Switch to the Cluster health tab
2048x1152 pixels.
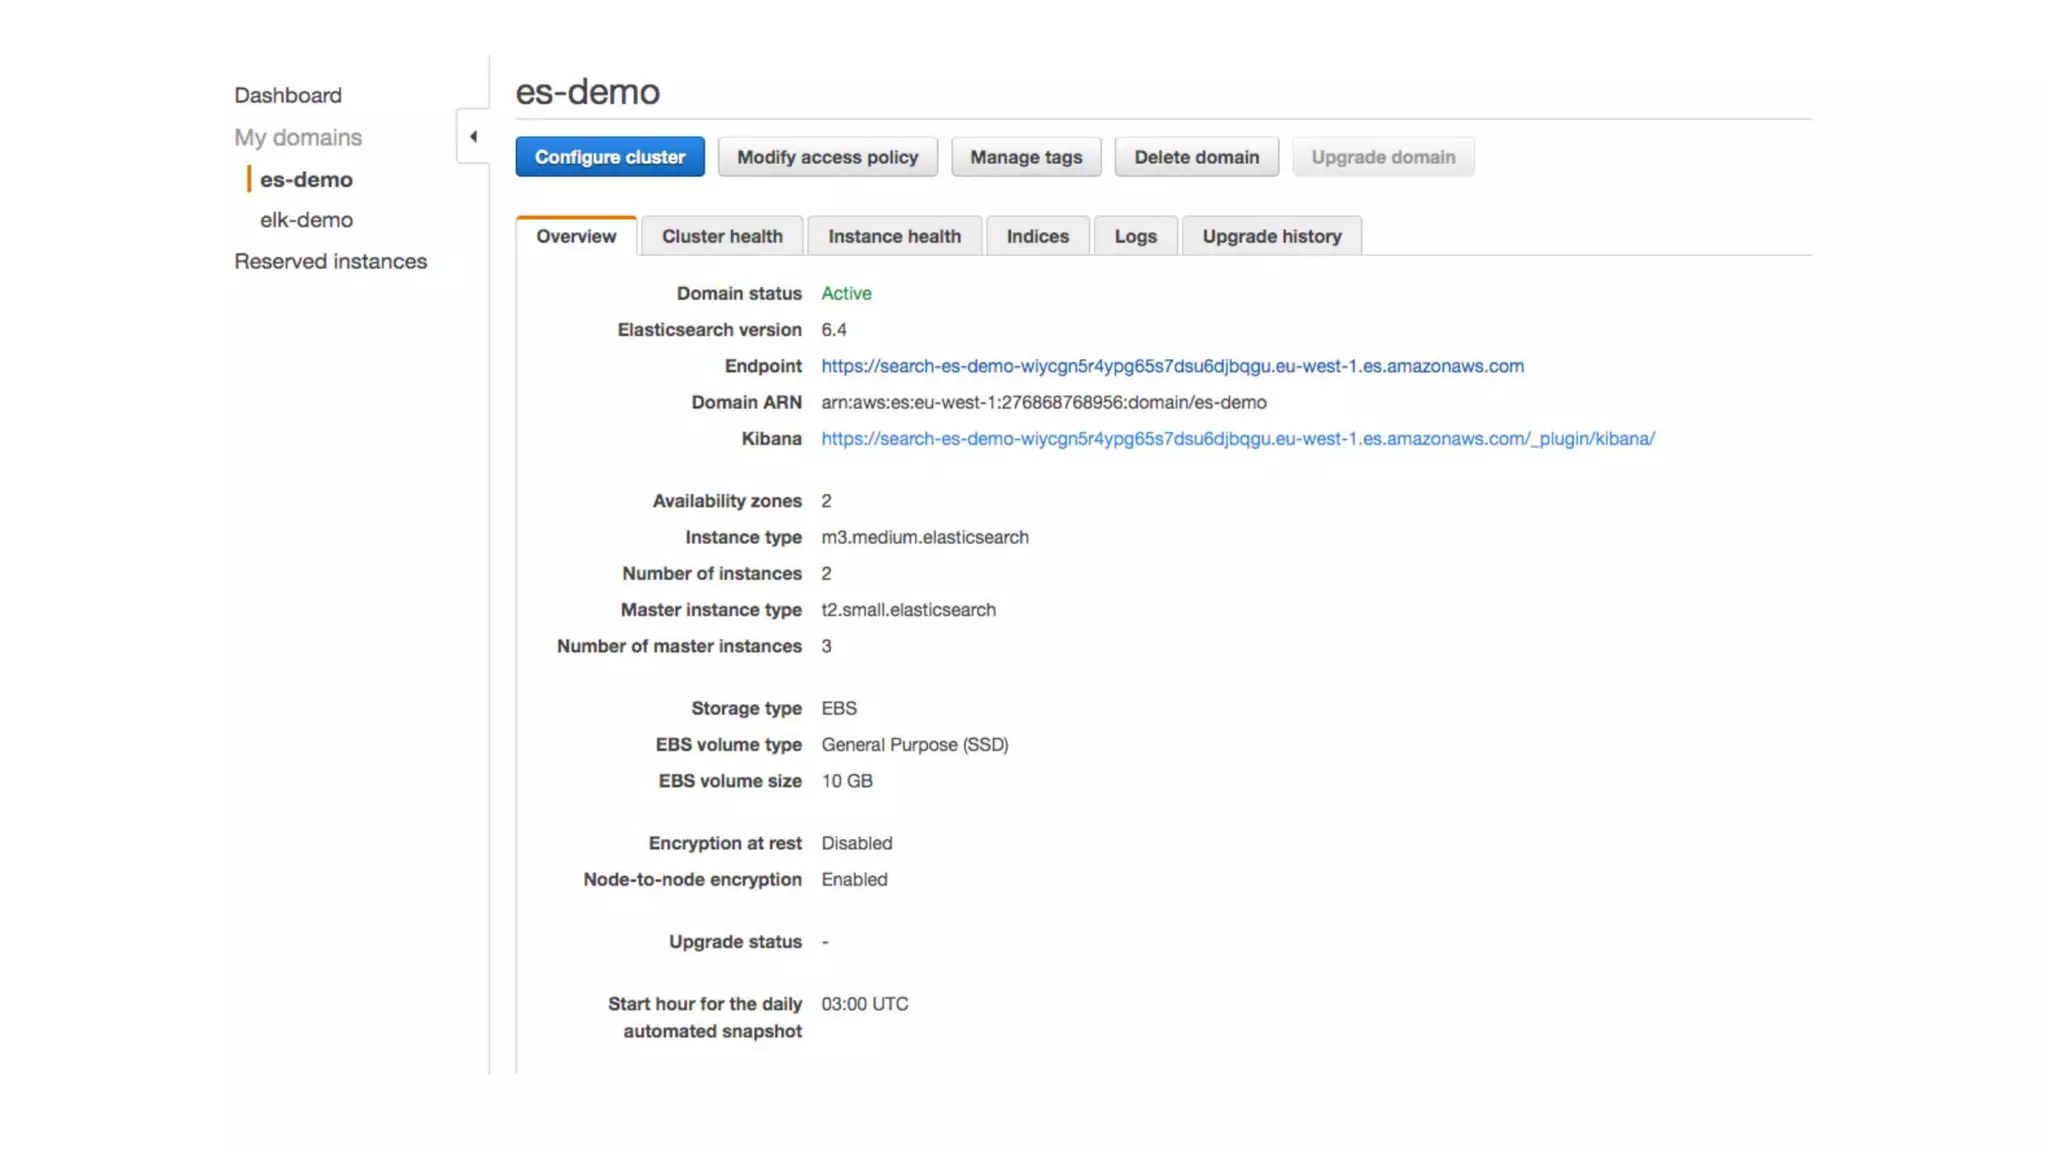722,237
